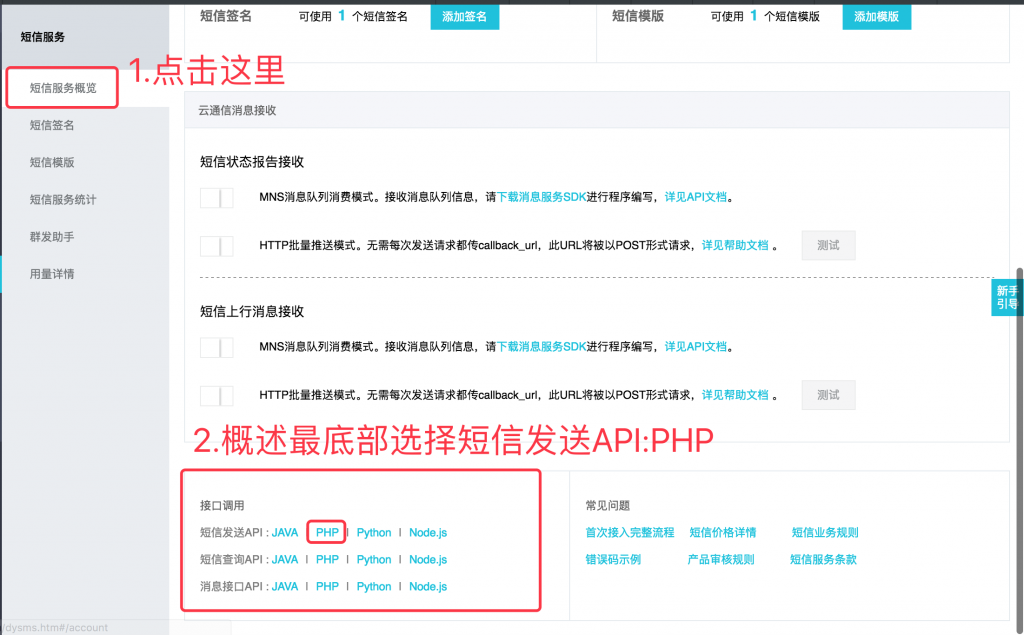Select 短信模版 in the left menu
Viewport: 1024px width, 635px height.
pyautogui.click(x=52, y=162)
